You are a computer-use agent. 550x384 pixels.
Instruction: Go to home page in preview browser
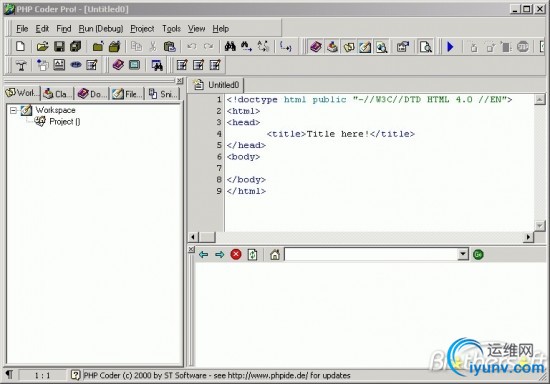click(x=275, y=255)
